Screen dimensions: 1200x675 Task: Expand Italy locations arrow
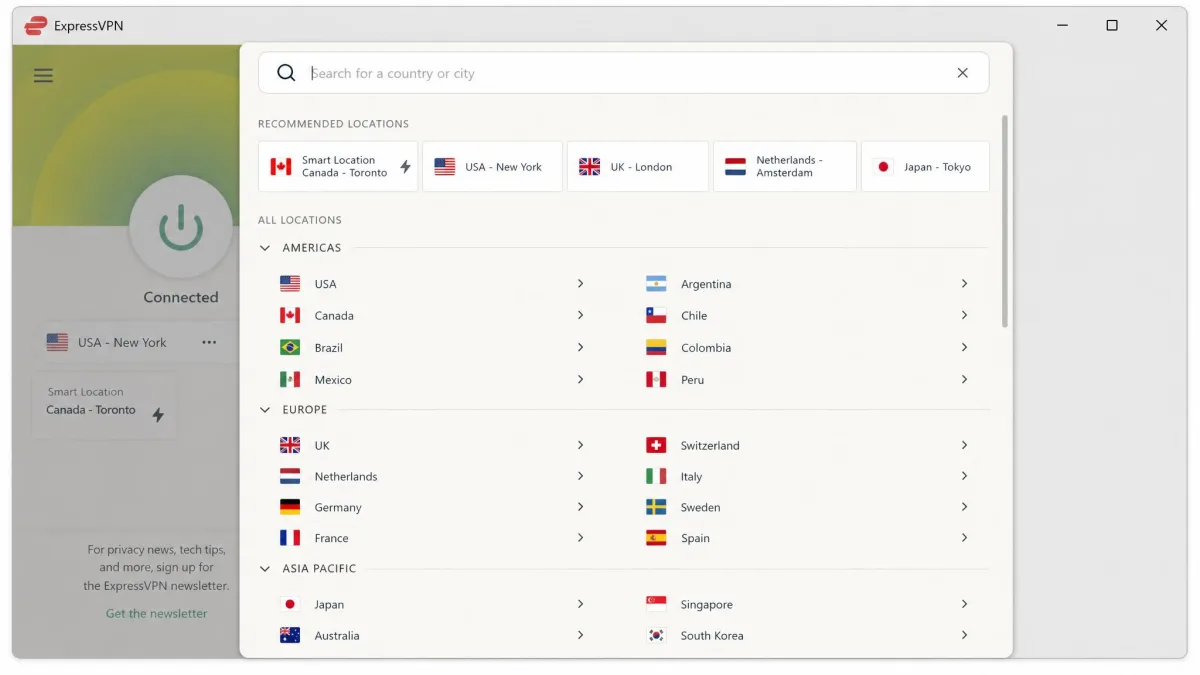coord(964,476)
